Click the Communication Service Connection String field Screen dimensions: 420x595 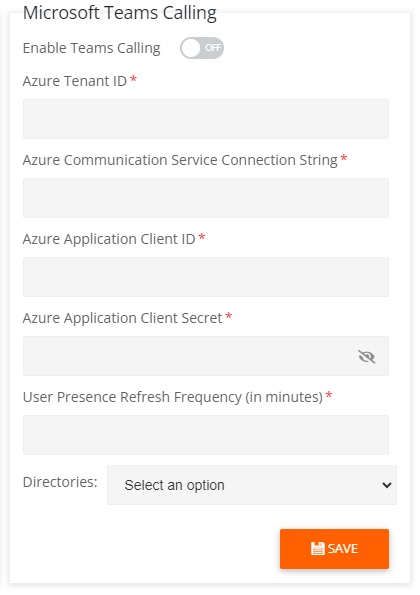click(x=206, y=198)
